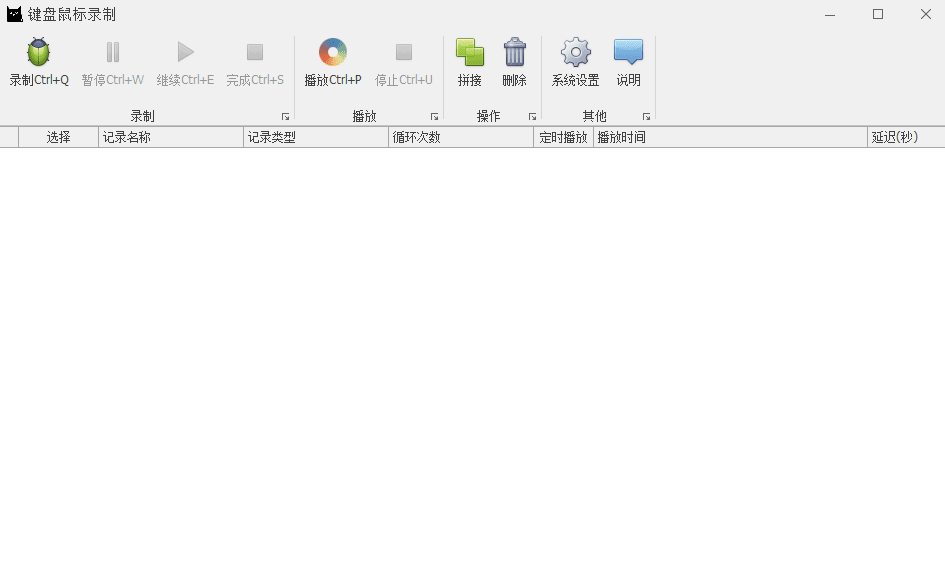Click the Finish (完成) recording square icon

pyautogui.click(x=255, y=53)
